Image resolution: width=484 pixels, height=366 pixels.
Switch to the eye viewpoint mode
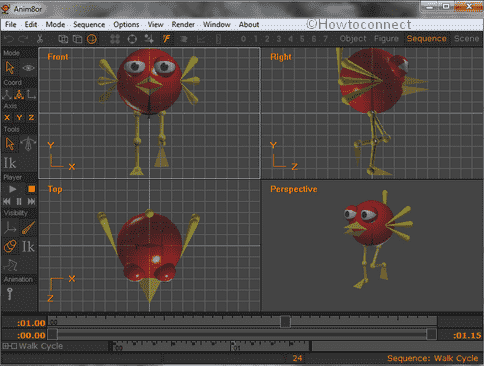point(28,68)
